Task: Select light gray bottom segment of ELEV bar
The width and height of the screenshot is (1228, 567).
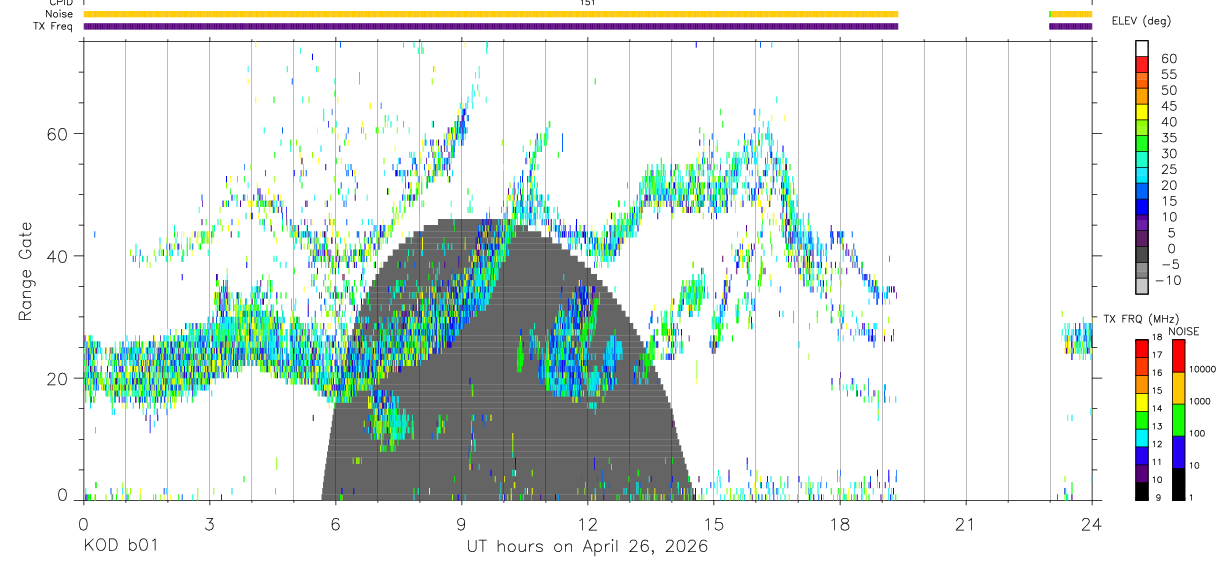Action: click(x=1142, y=285)
